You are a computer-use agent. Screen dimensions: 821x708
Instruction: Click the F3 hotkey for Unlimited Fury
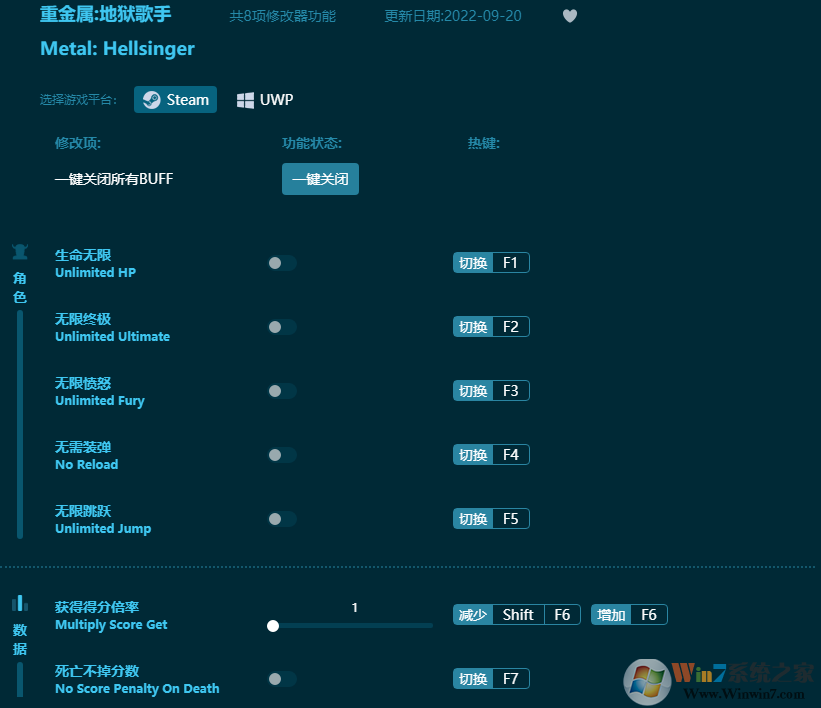click(x=491, y=391)
